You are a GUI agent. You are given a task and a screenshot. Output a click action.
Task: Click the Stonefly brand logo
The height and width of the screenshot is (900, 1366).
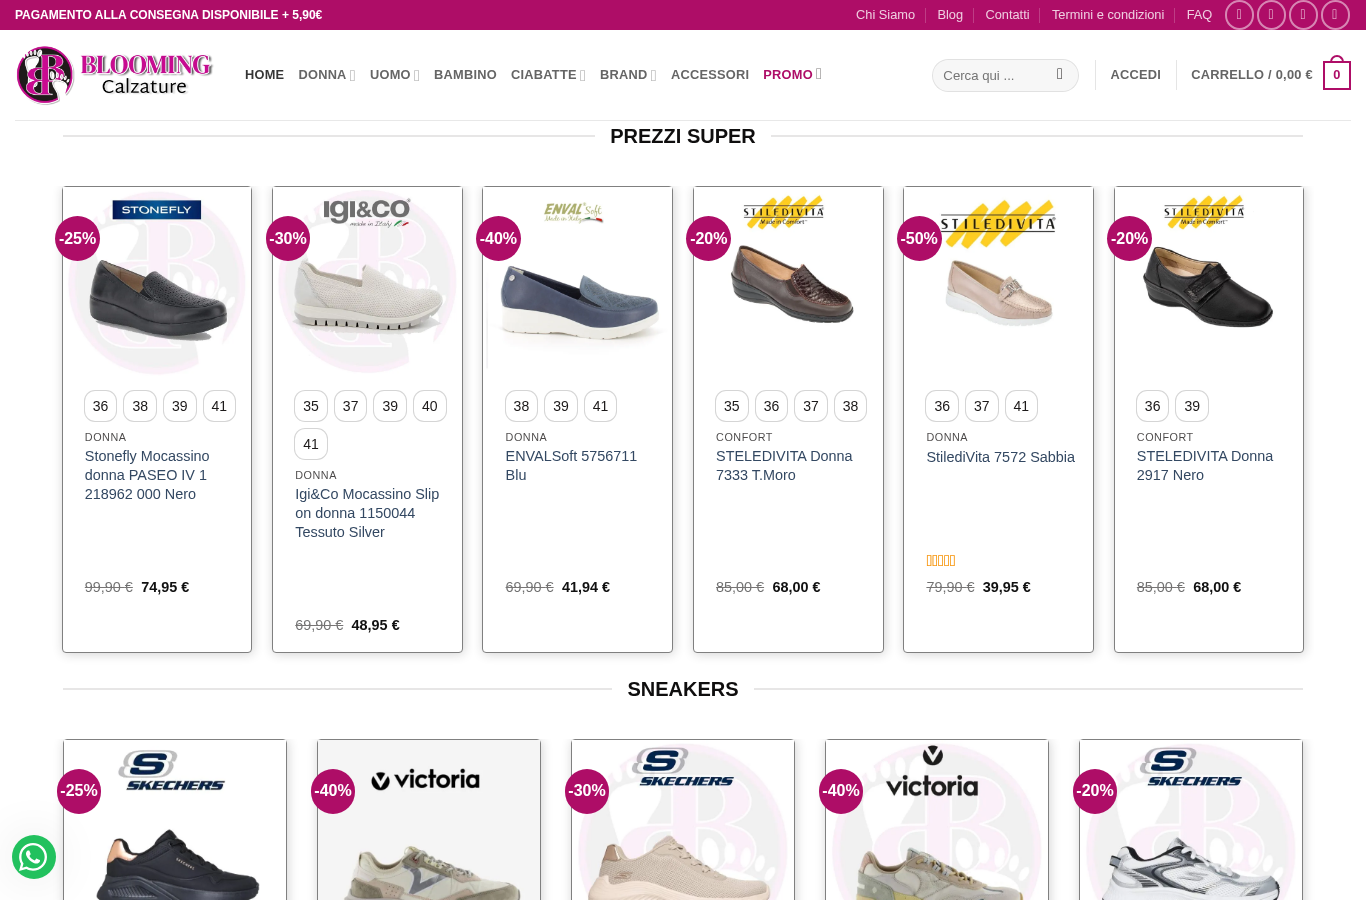click(157, 210)
